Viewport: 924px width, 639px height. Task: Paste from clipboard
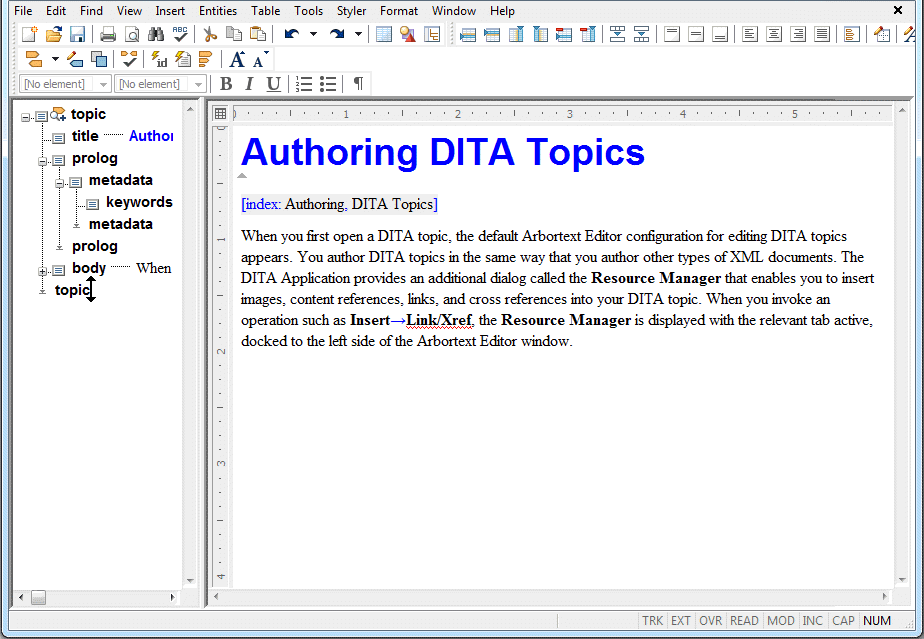point(258,34)
